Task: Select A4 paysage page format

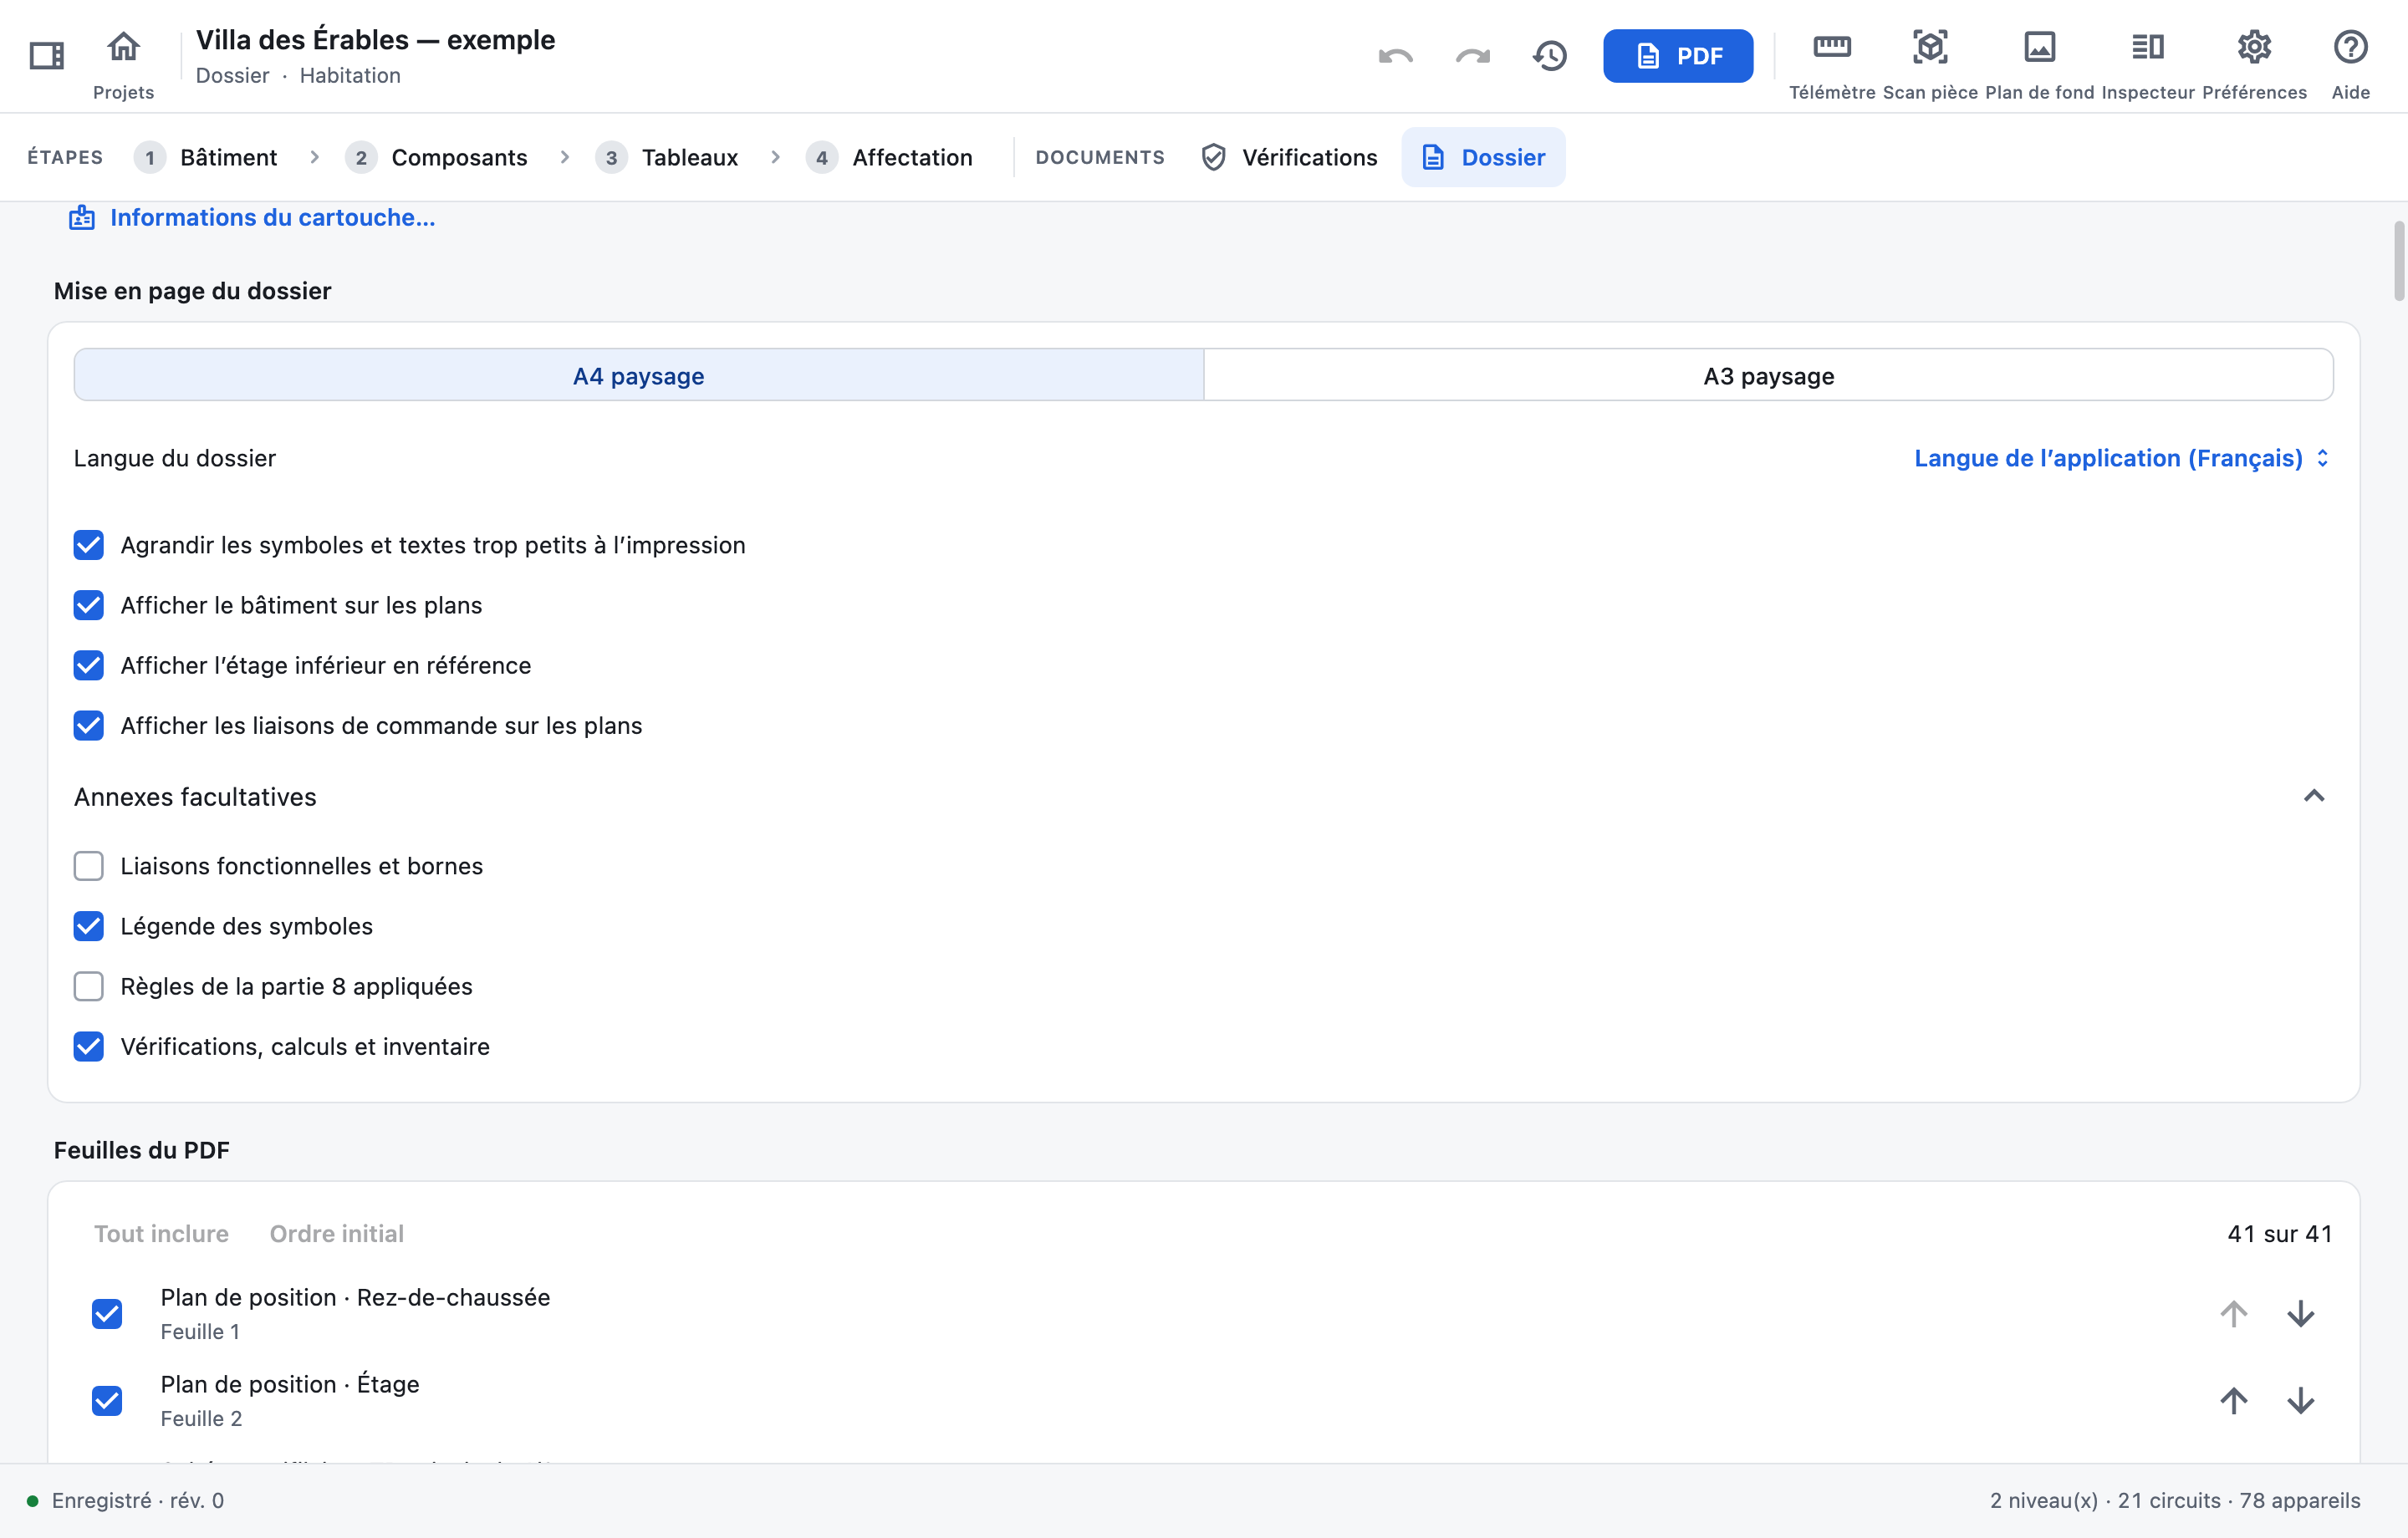Action: pyautogui.click(x=639, y=376)
